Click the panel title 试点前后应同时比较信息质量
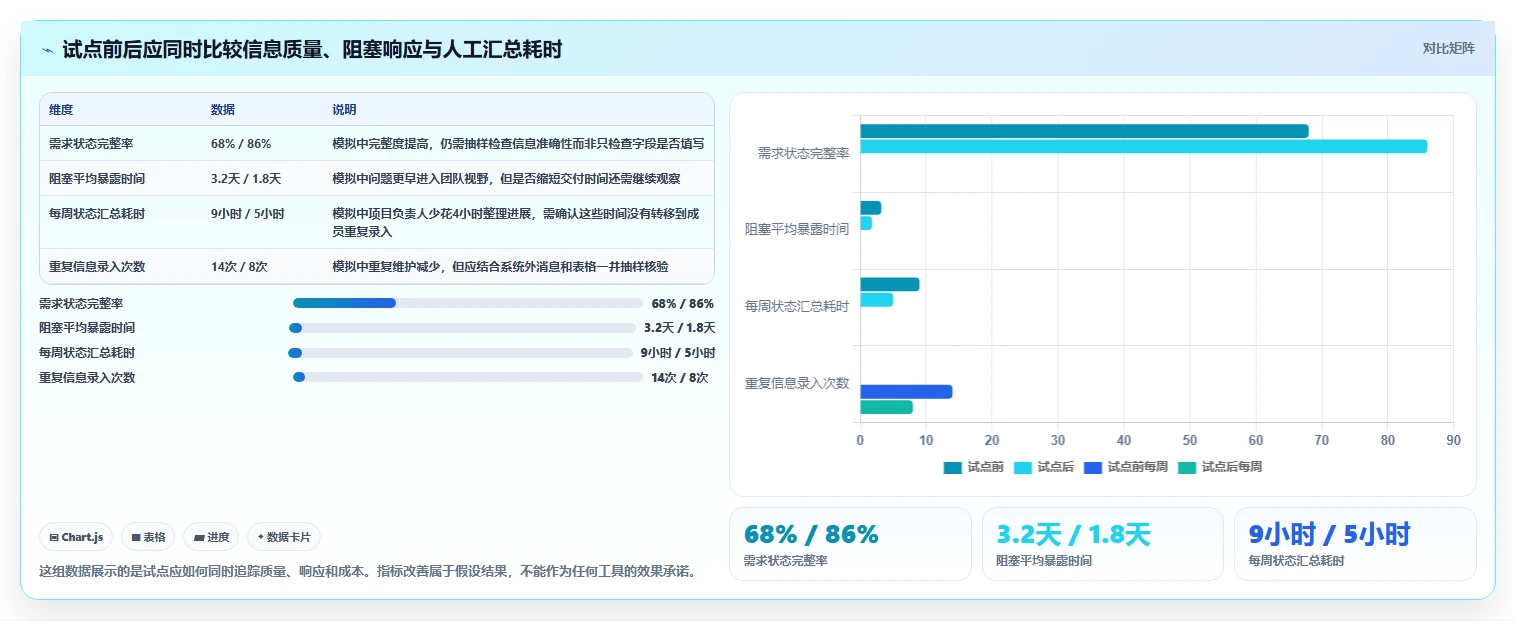1516x621 pixels. pyautogui.click(x=312, y=49)
